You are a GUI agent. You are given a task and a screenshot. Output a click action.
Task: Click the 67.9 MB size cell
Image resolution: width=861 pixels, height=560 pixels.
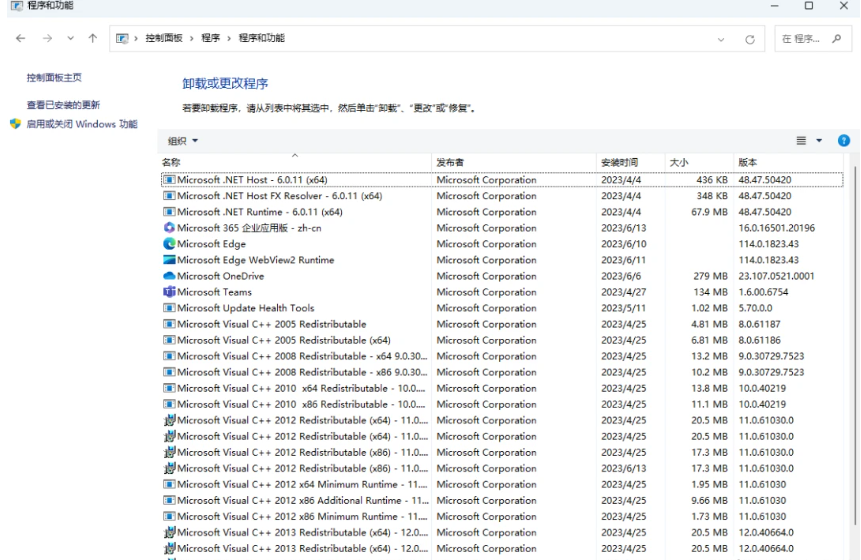pos(709,211)
